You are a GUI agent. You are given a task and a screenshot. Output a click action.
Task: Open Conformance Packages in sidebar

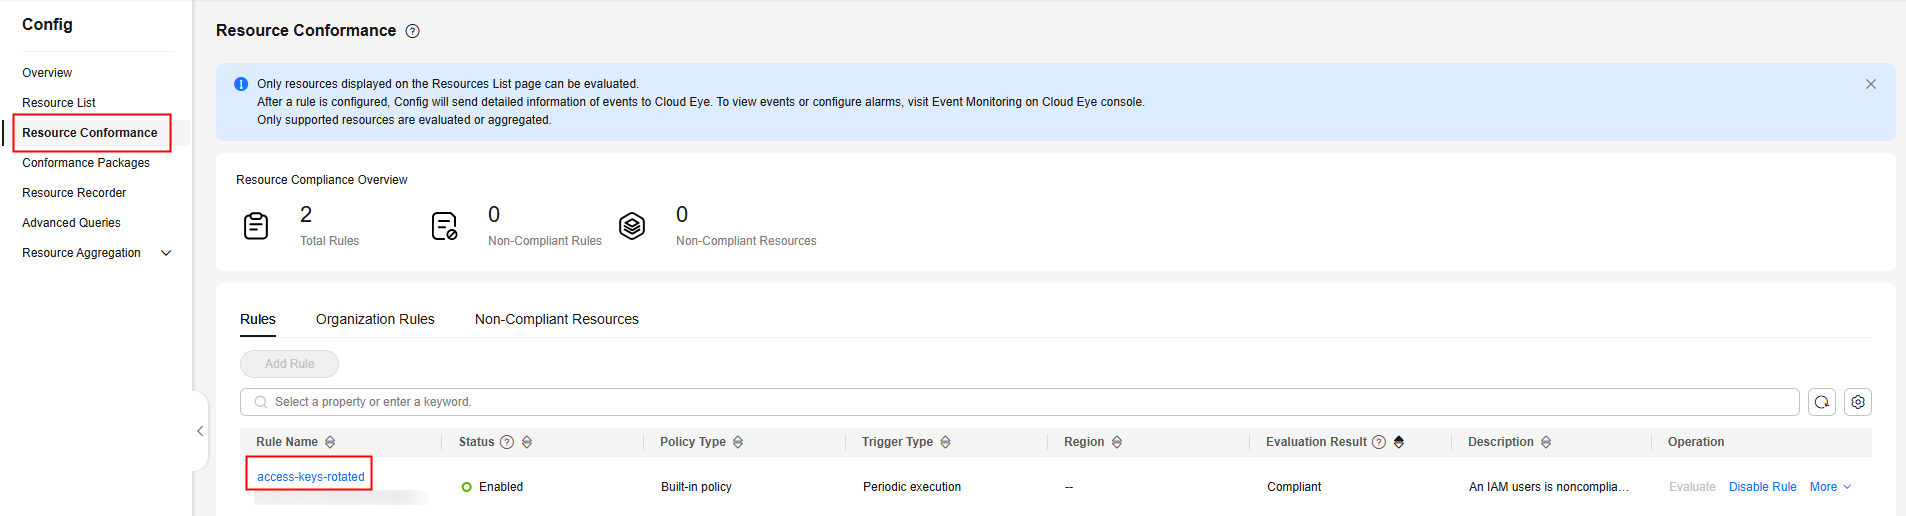click(86, 163)
